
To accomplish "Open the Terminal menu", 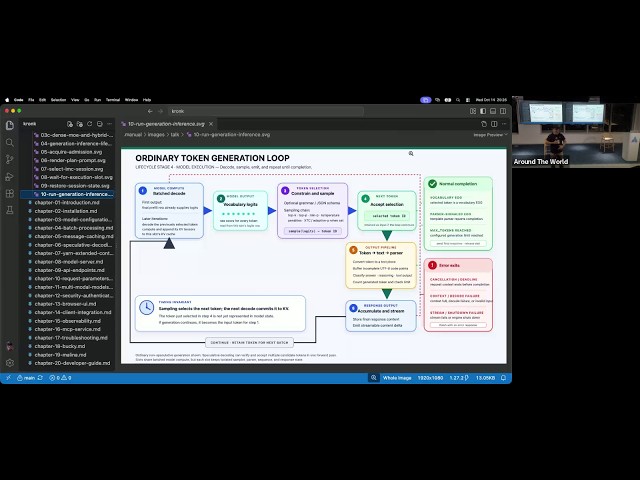I will (x=113, y=100).
